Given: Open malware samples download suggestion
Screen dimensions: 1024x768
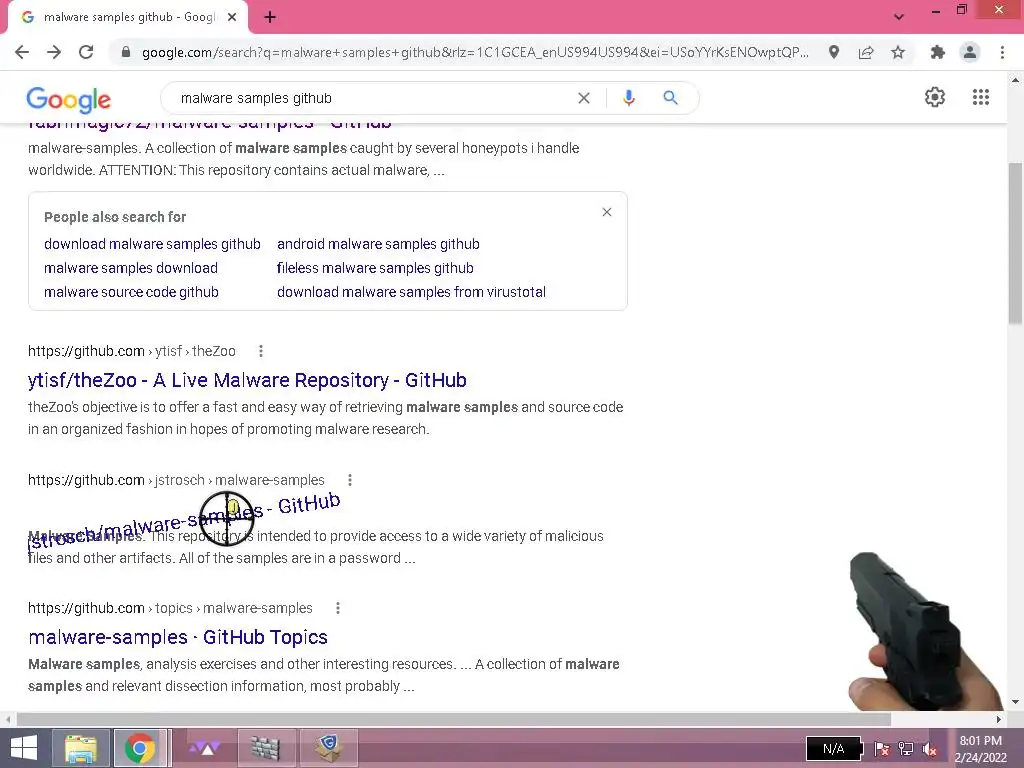Looking at the screenshot, I should click(x=131, y=268).
